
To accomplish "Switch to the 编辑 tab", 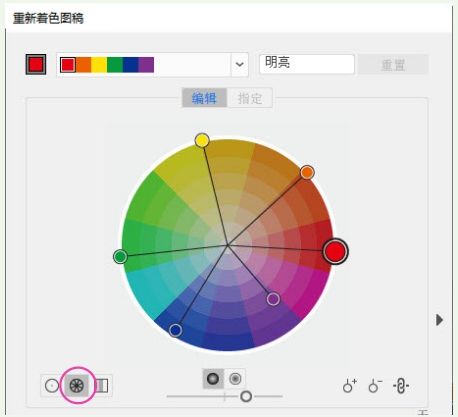I will [204, 98].
